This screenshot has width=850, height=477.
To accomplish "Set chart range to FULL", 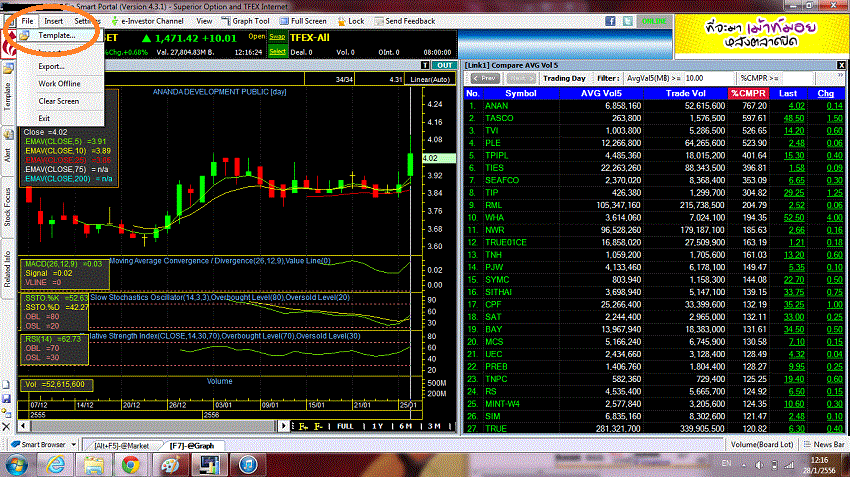I will click(x=345, y=427).
